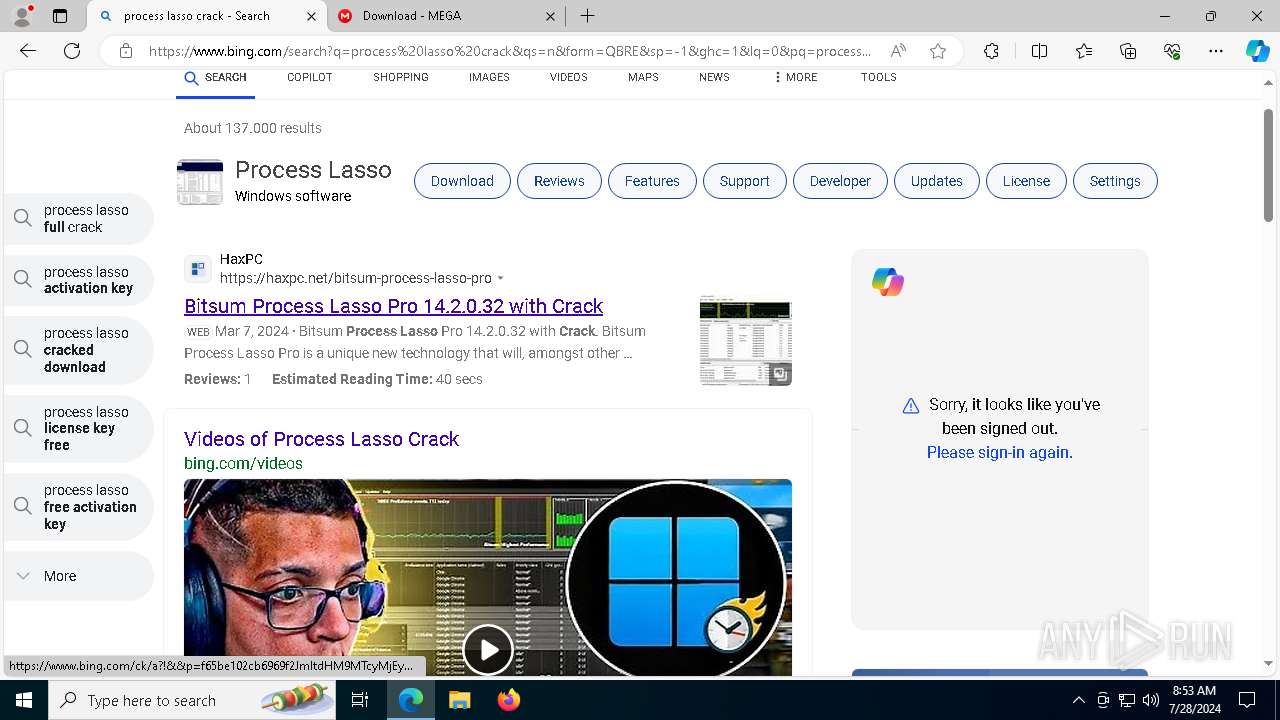
Task: Close the process lasso crack tab
Action: tap(311, 16)
